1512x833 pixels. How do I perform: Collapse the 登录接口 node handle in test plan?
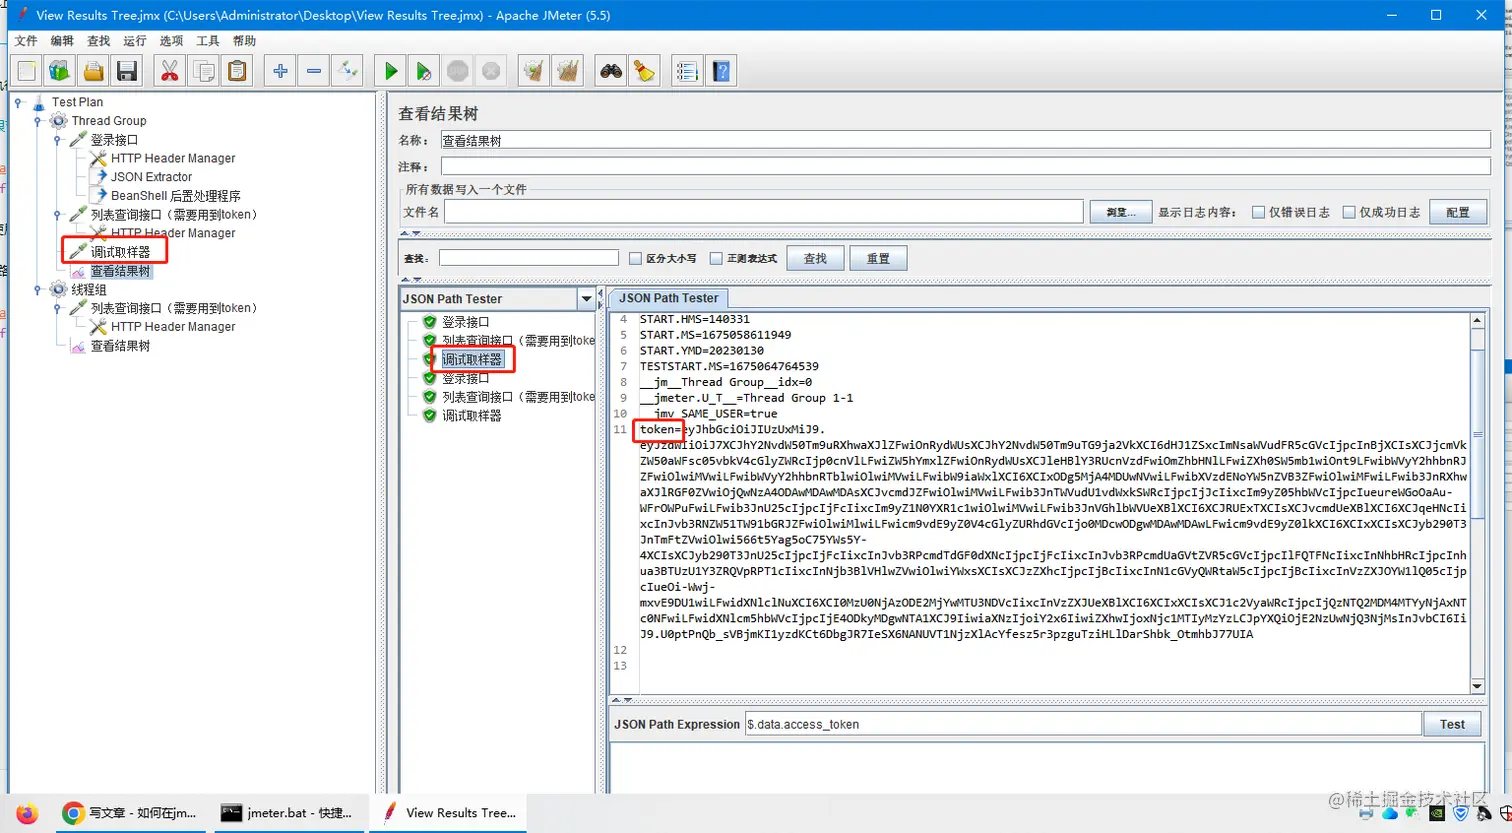[x=58, y=140]
